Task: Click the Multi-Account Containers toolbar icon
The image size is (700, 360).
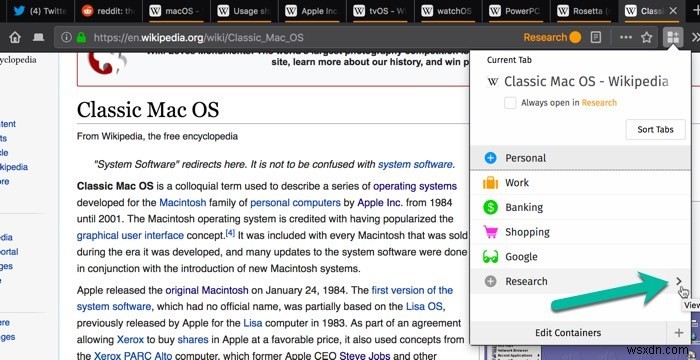Action: click(x=673, y=38)
